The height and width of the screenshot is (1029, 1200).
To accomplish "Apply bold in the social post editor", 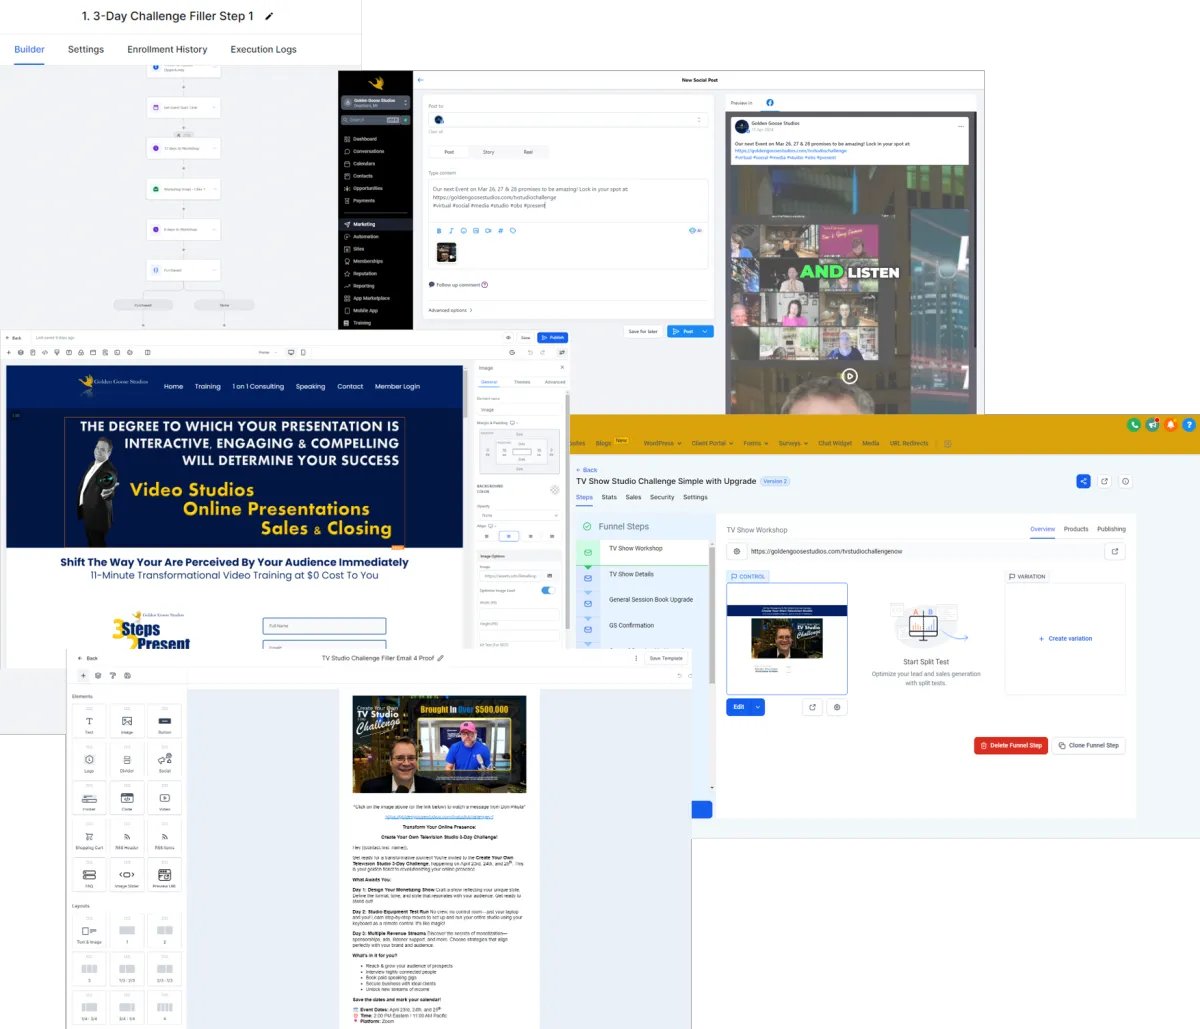I will [439, 231].
